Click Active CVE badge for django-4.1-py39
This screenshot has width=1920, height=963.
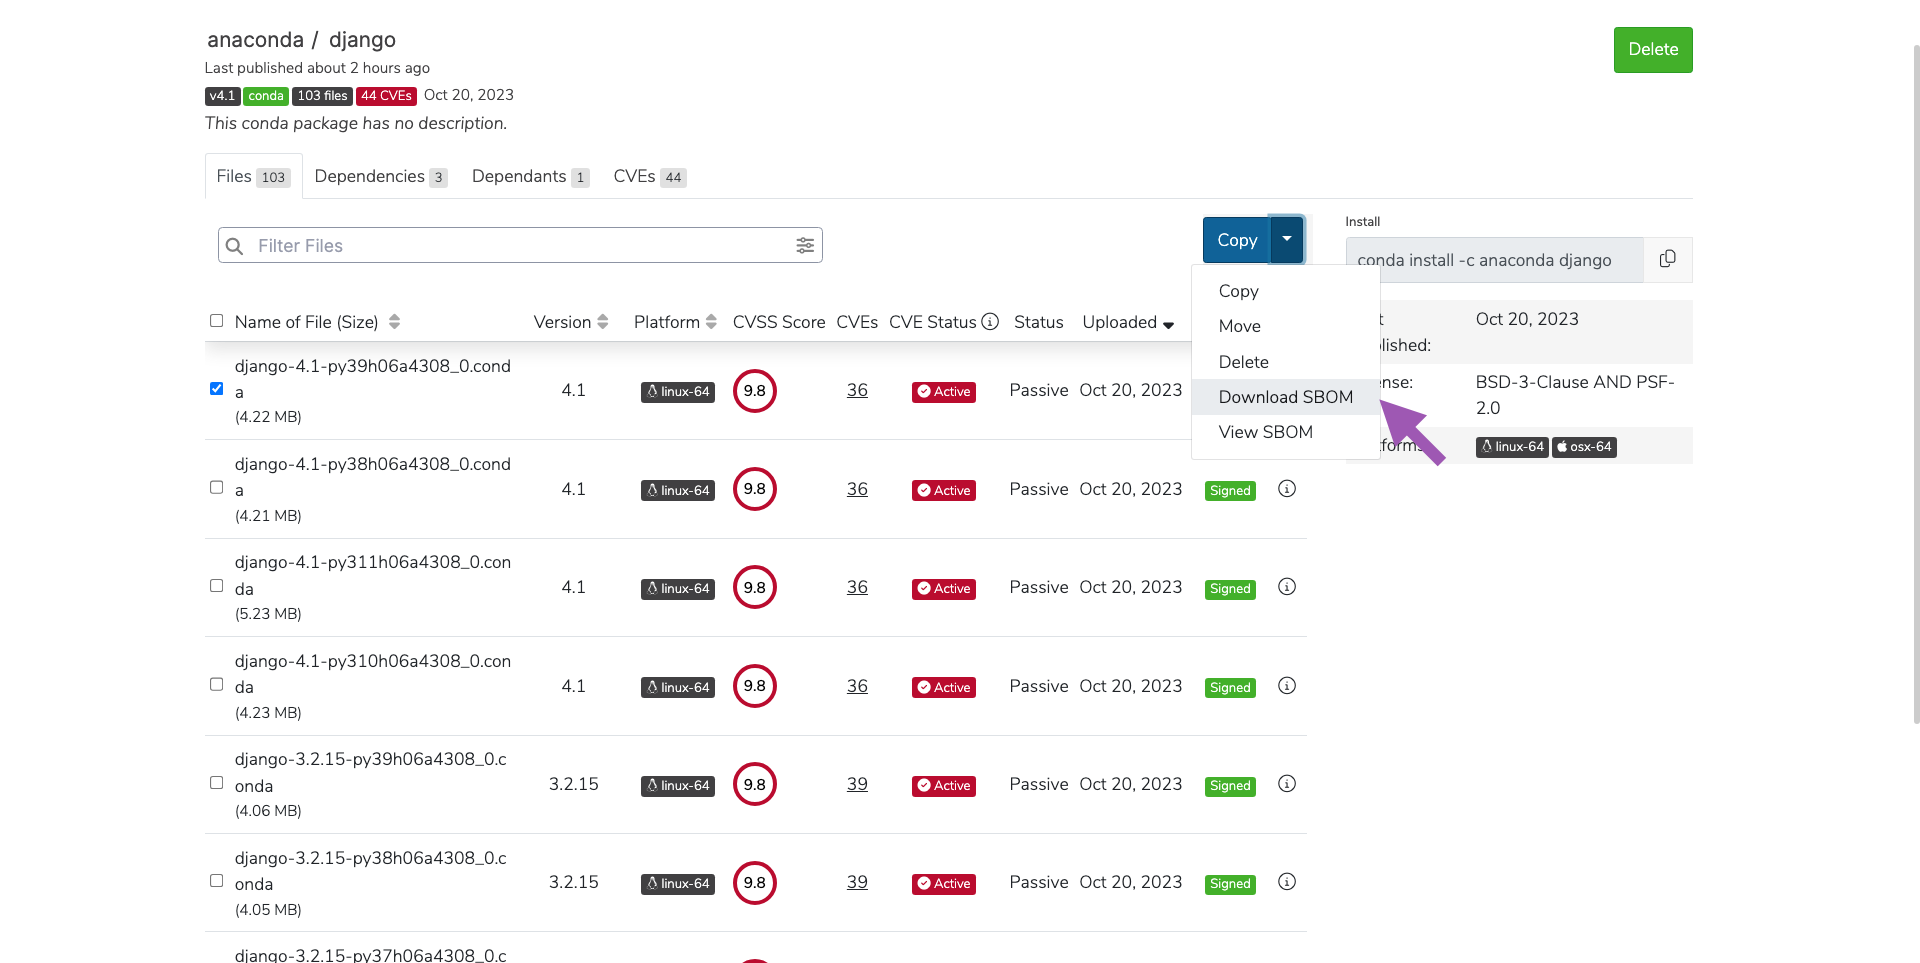pos(944,392)
